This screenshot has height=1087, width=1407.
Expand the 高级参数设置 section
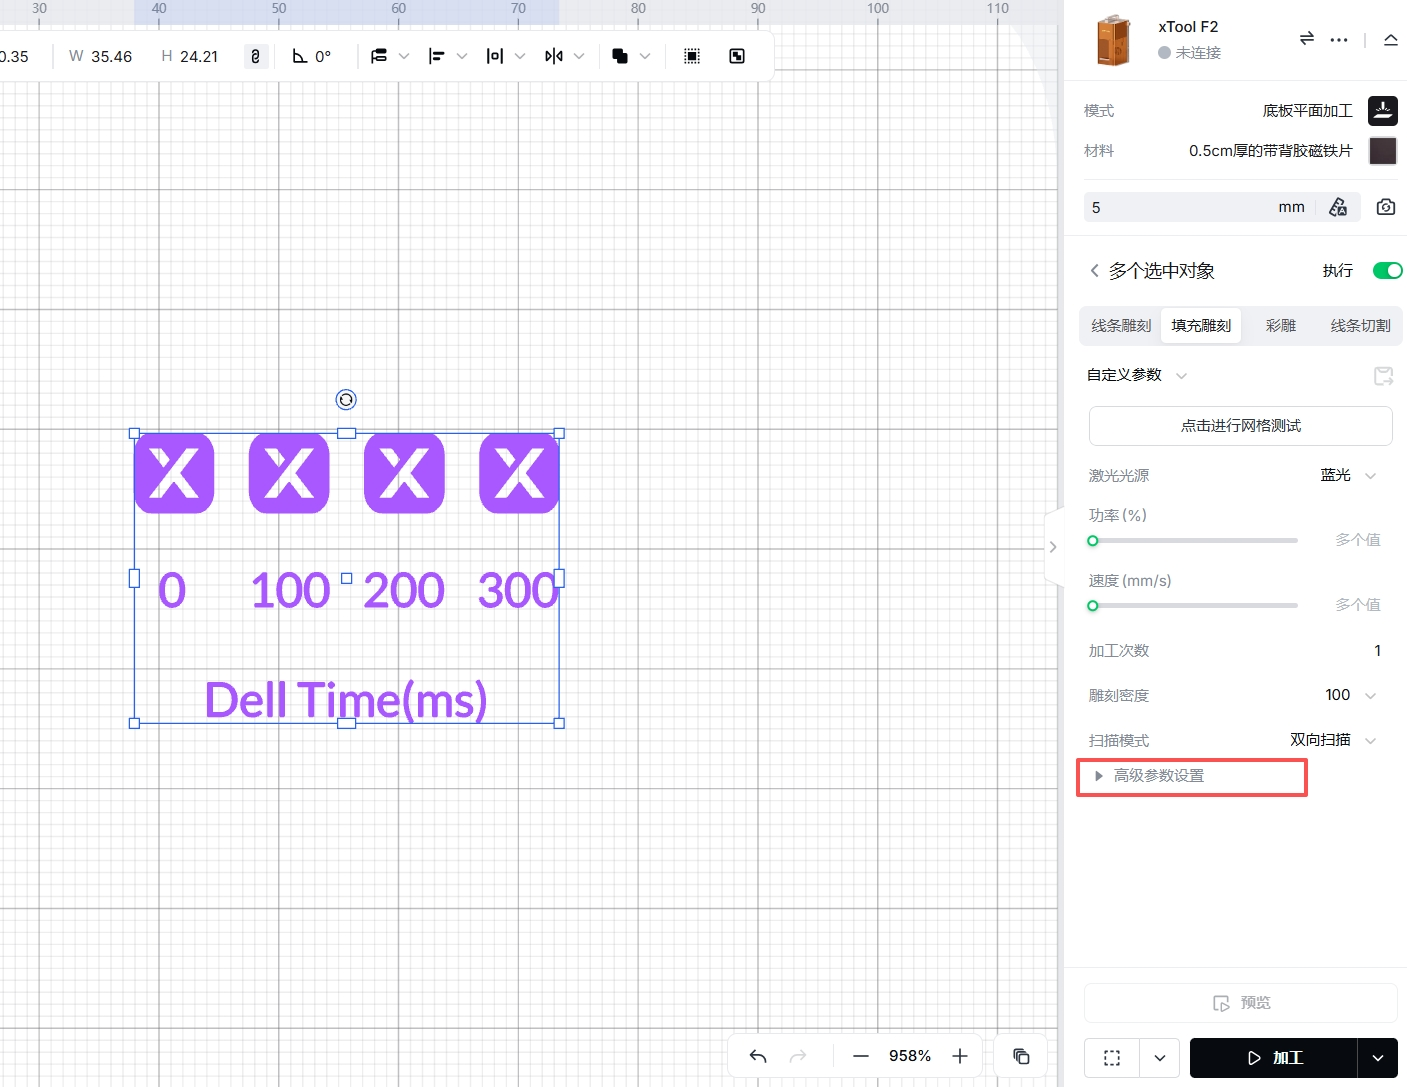(1158, 776)
